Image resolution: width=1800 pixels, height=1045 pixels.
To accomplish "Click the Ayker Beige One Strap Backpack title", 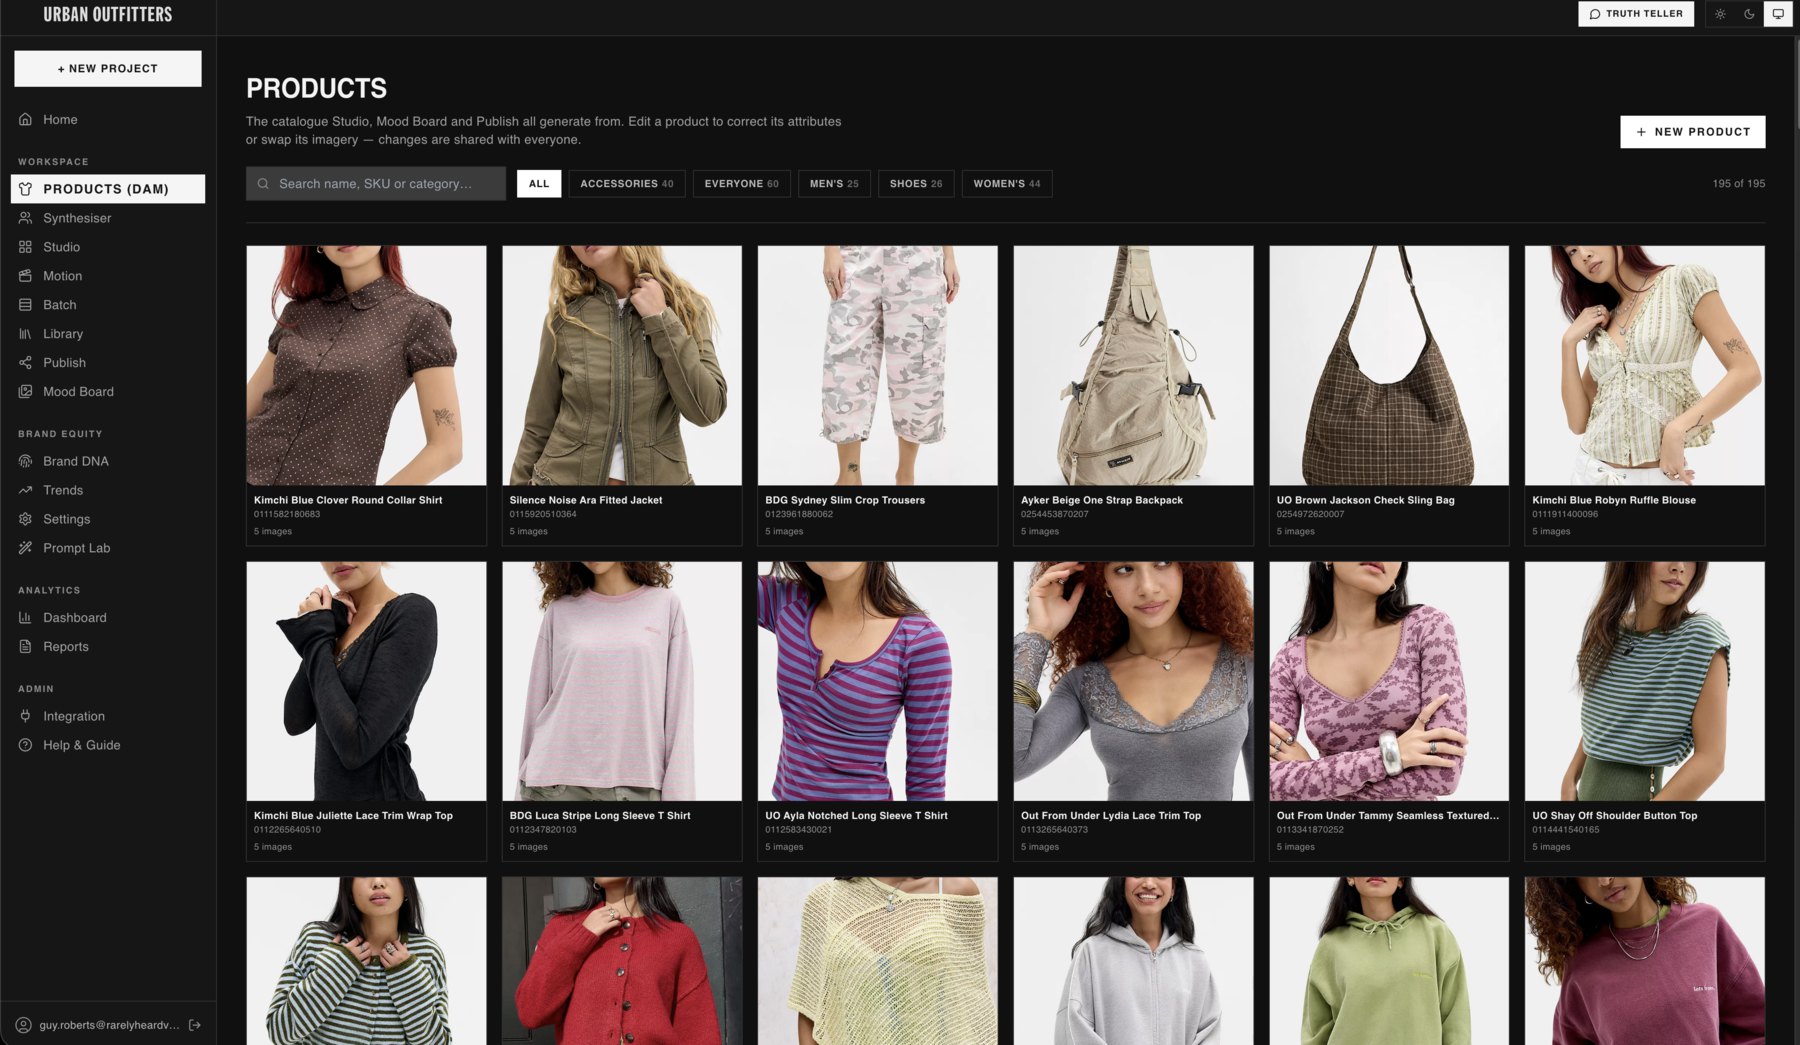I will 1102,500.
